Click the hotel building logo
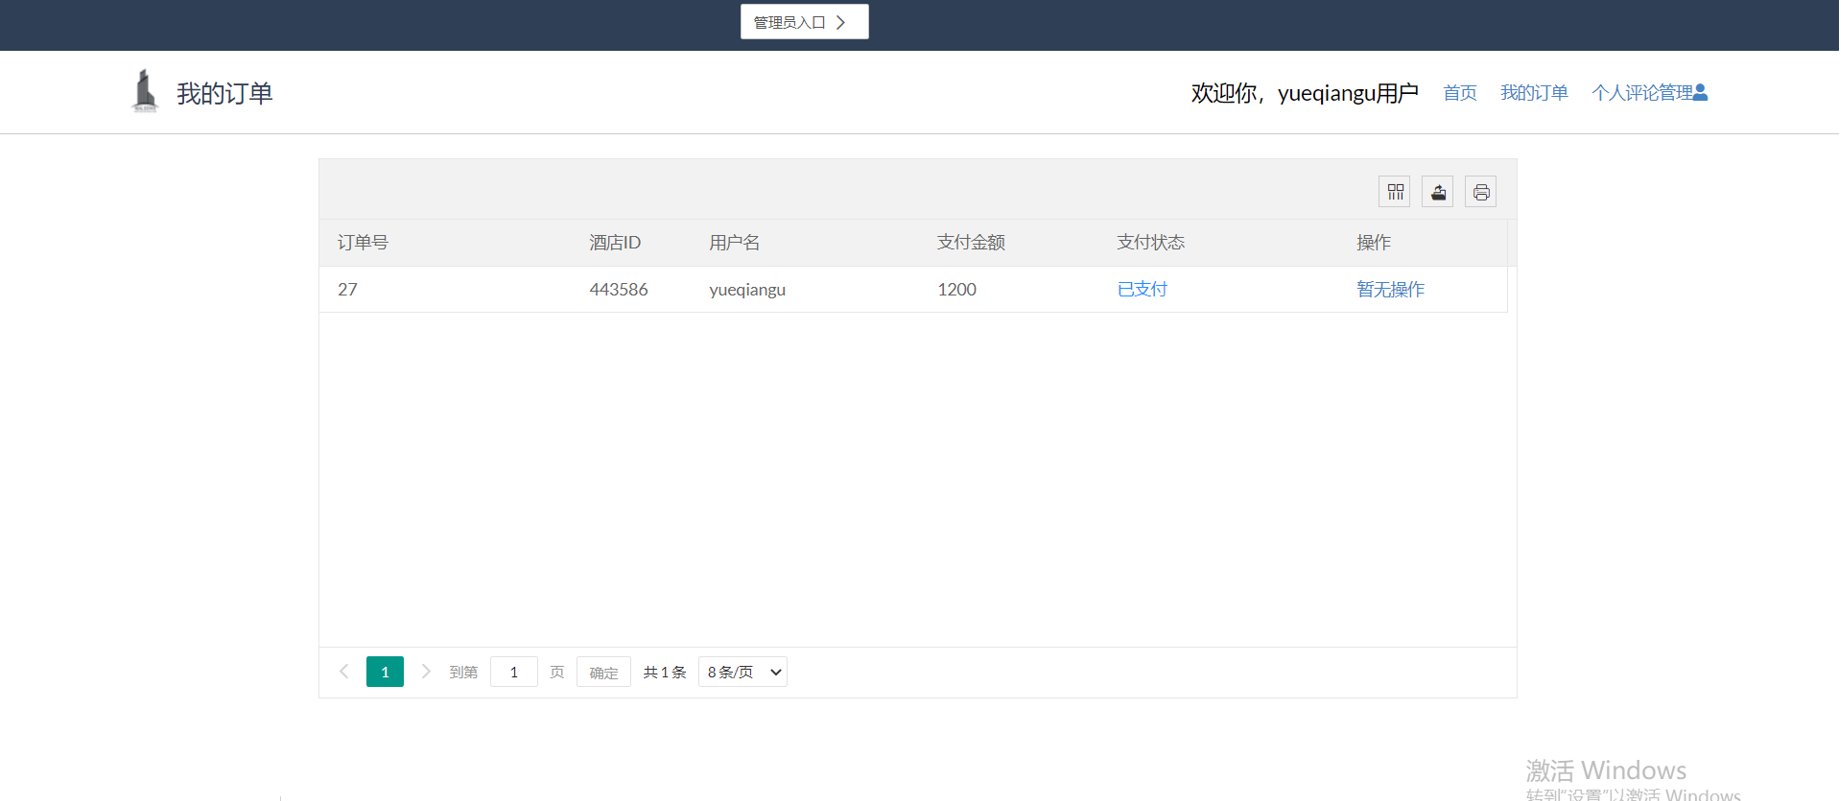Image resolution: width=1841 pixels, height=801 pixels. point(145,91)
